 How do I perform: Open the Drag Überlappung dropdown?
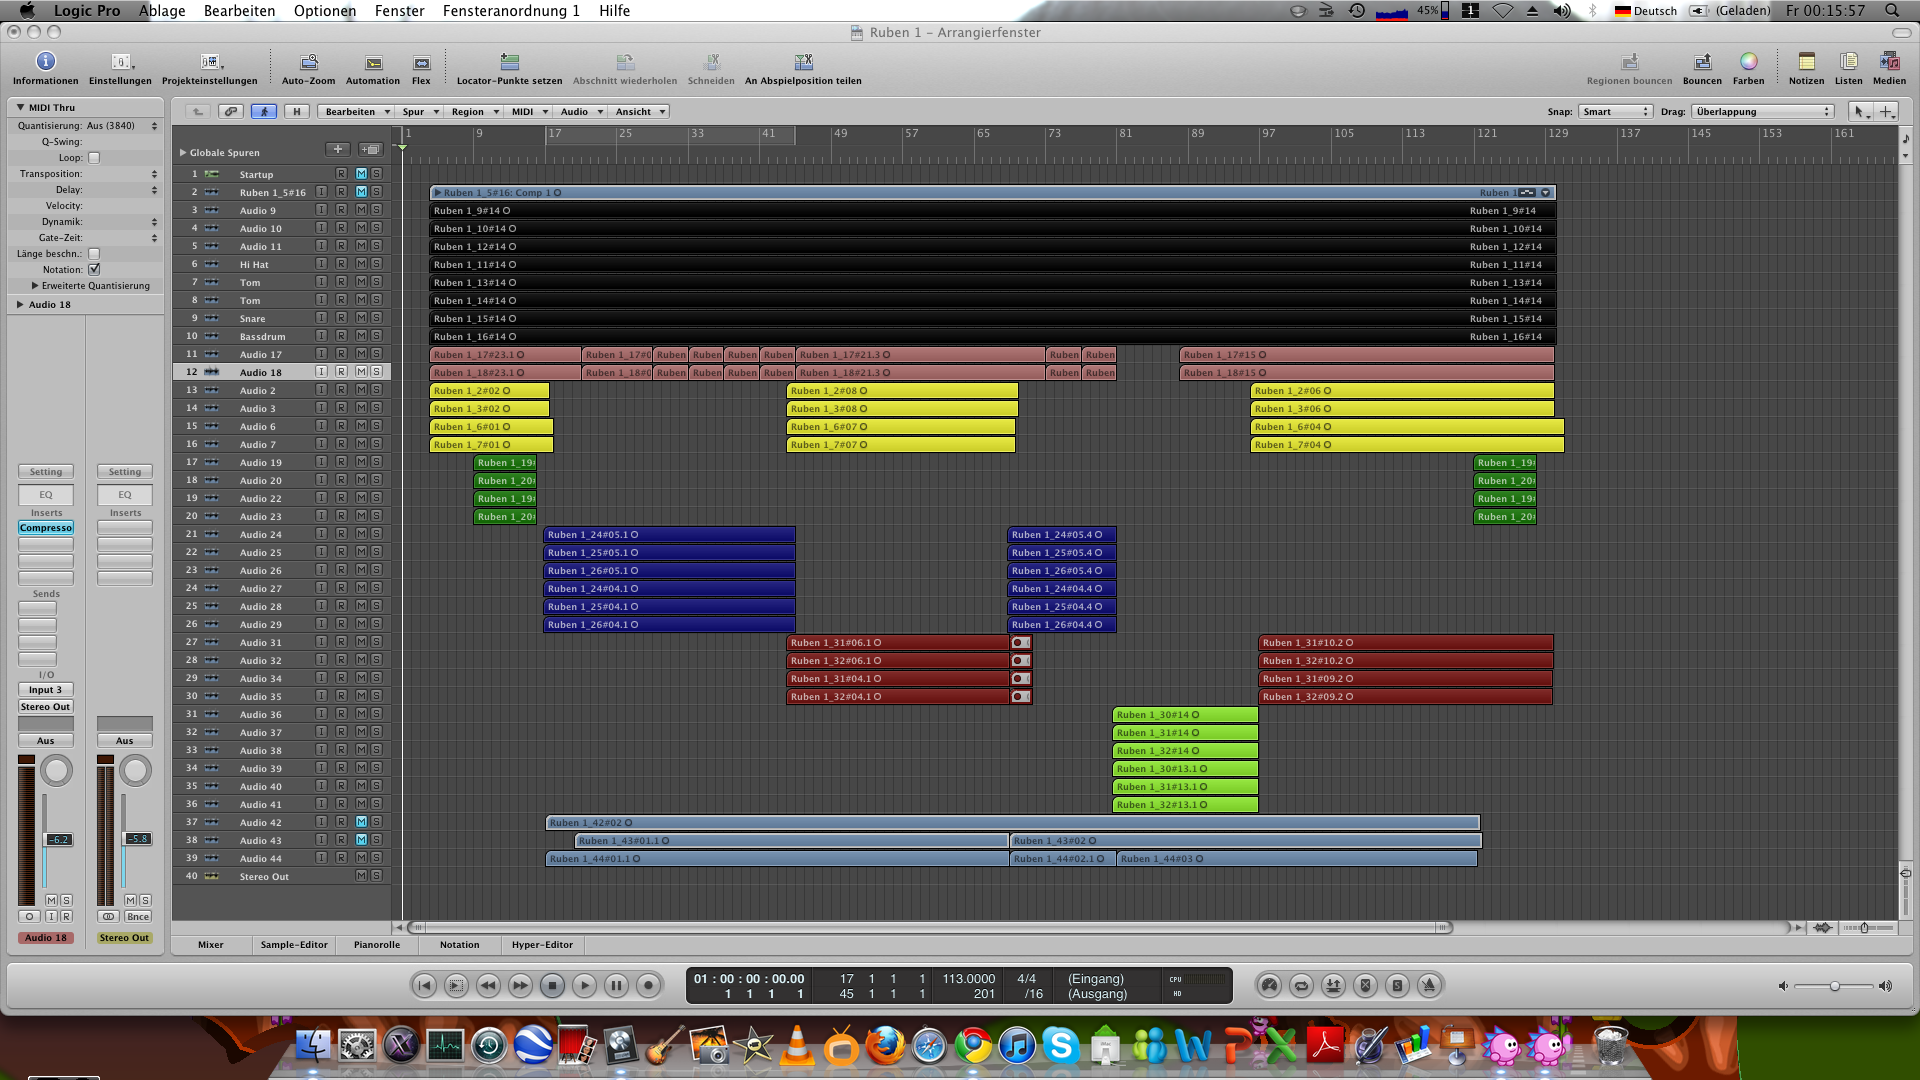click(1764, 111)
